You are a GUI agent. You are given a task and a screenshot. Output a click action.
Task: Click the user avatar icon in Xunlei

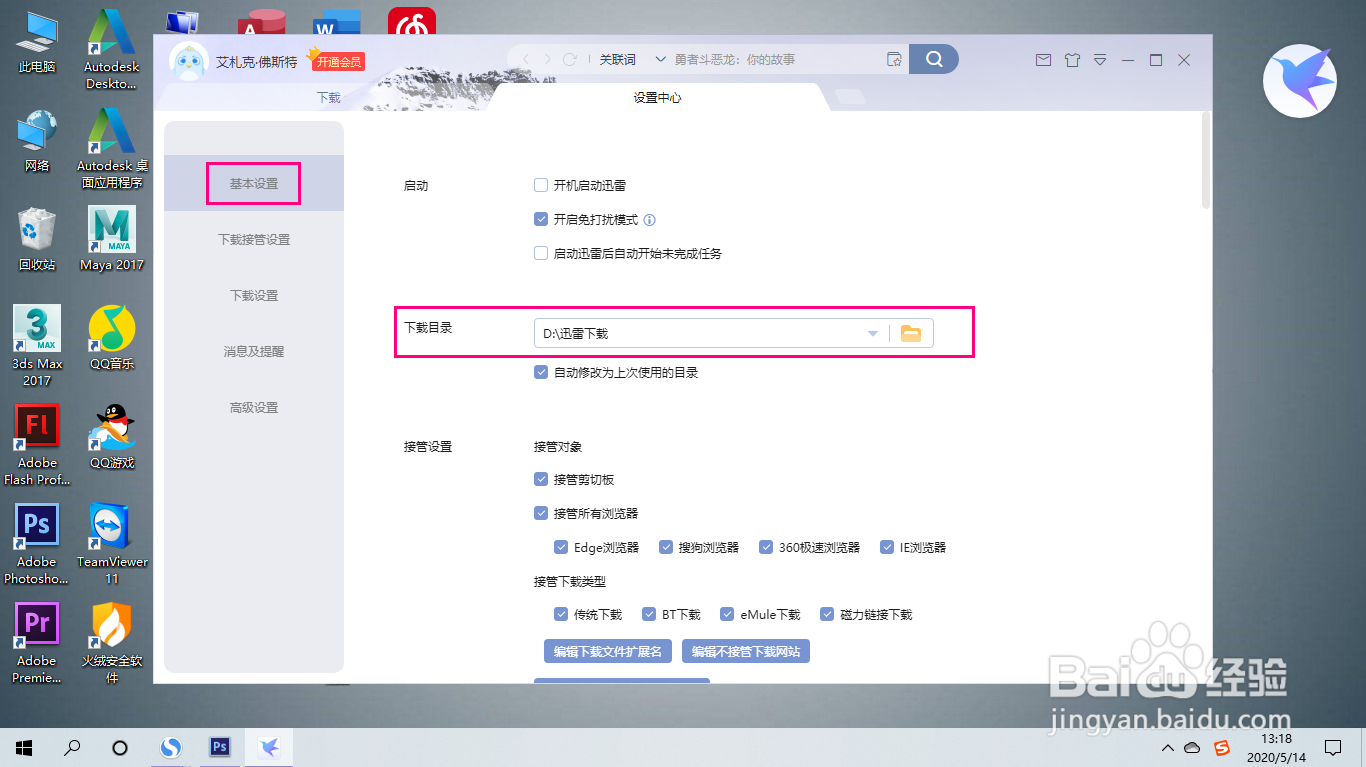pyautogui.click(x=188, y=61)
